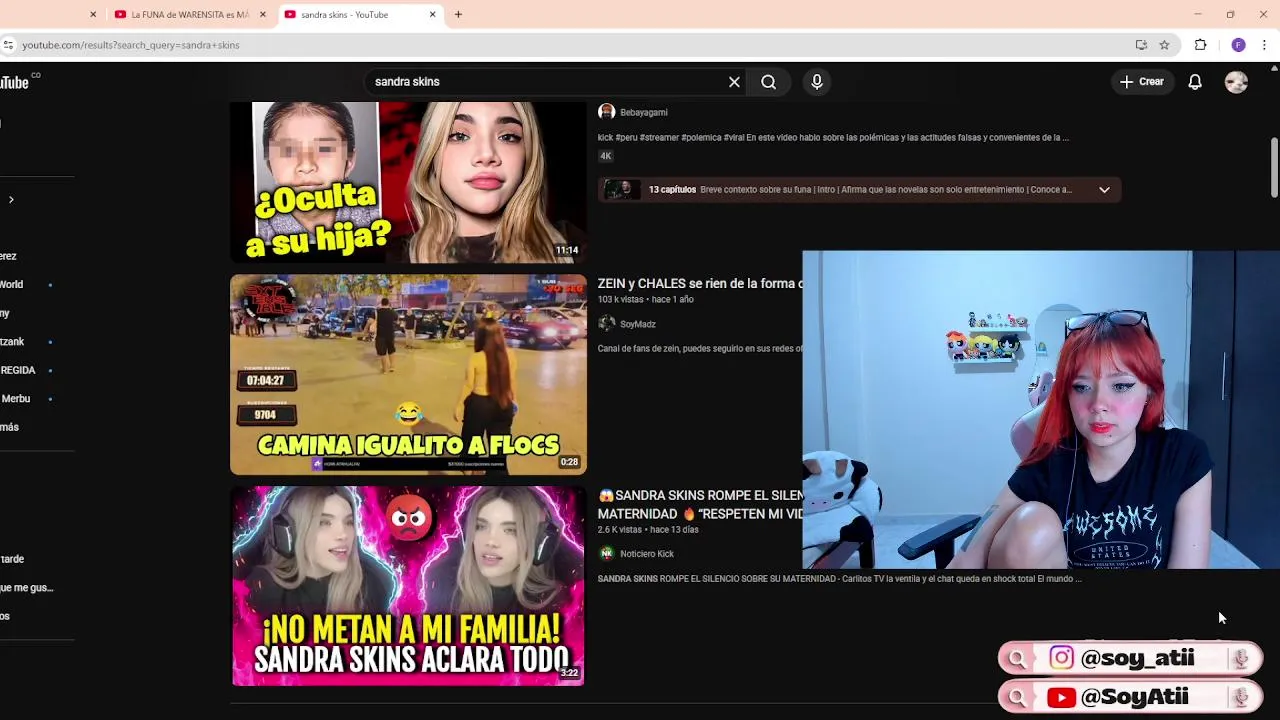The width and height of the screenshot is (1280, 720).
Task: Start voice search with the microphone icon
Action: (817, 82)
